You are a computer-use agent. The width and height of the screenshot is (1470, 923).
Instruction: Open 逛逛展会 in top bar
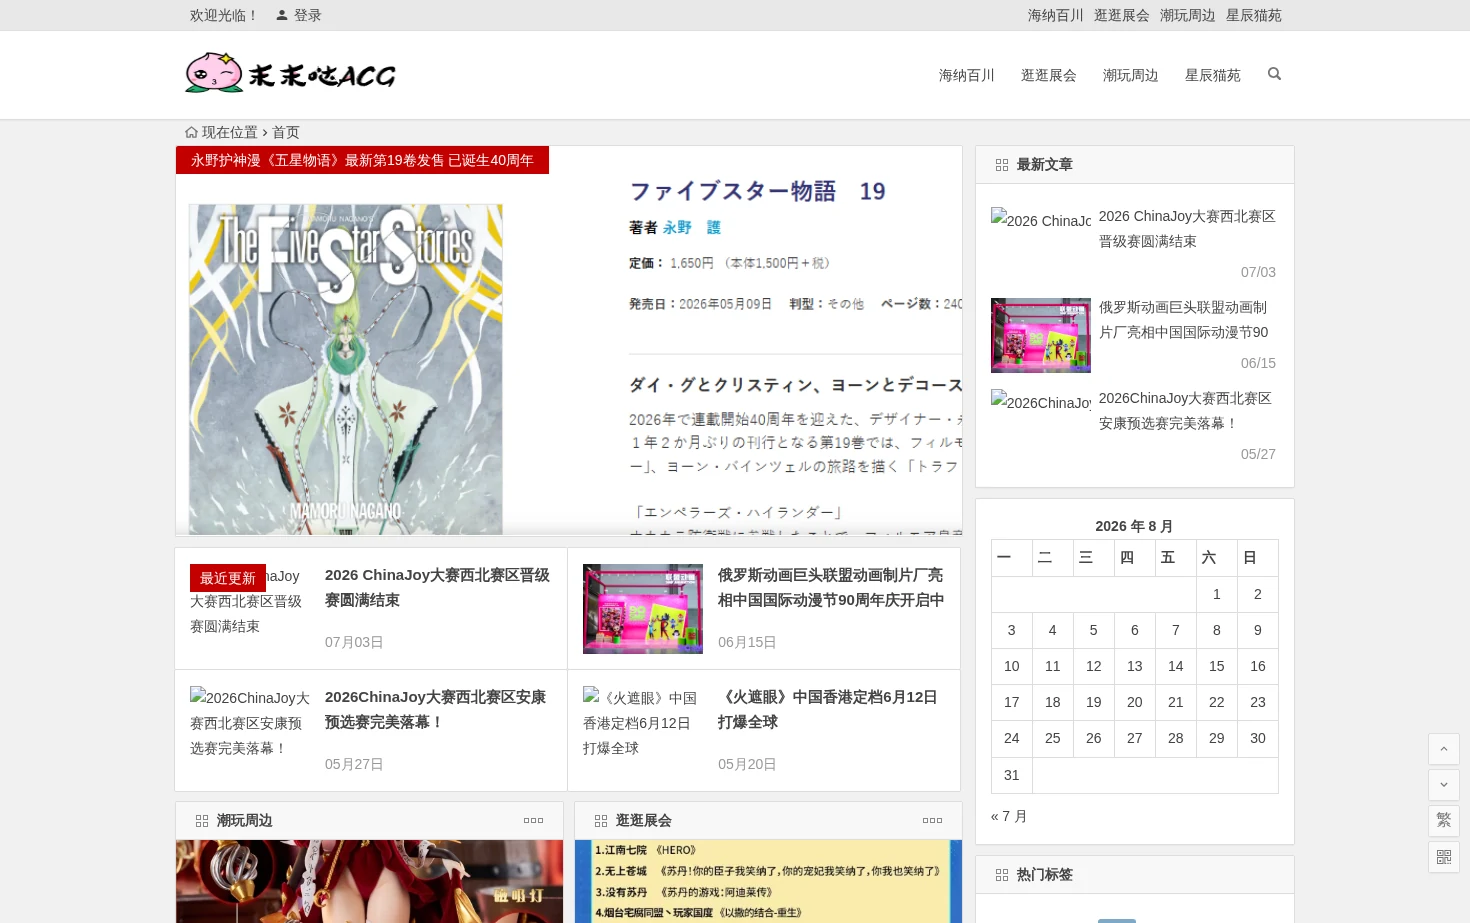click(x=1122, y=15)
